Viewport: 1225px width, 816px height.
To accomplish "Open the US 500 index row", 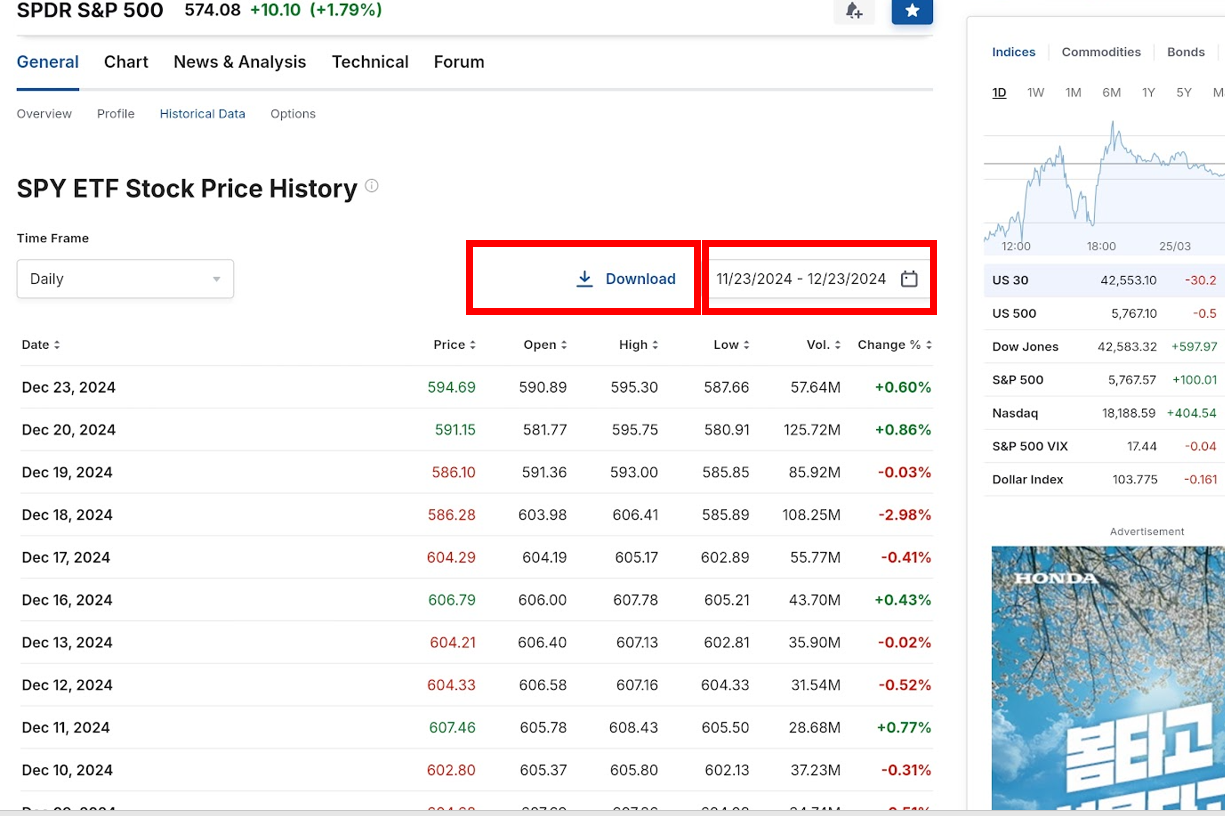I will click(x=1104, y=314).
